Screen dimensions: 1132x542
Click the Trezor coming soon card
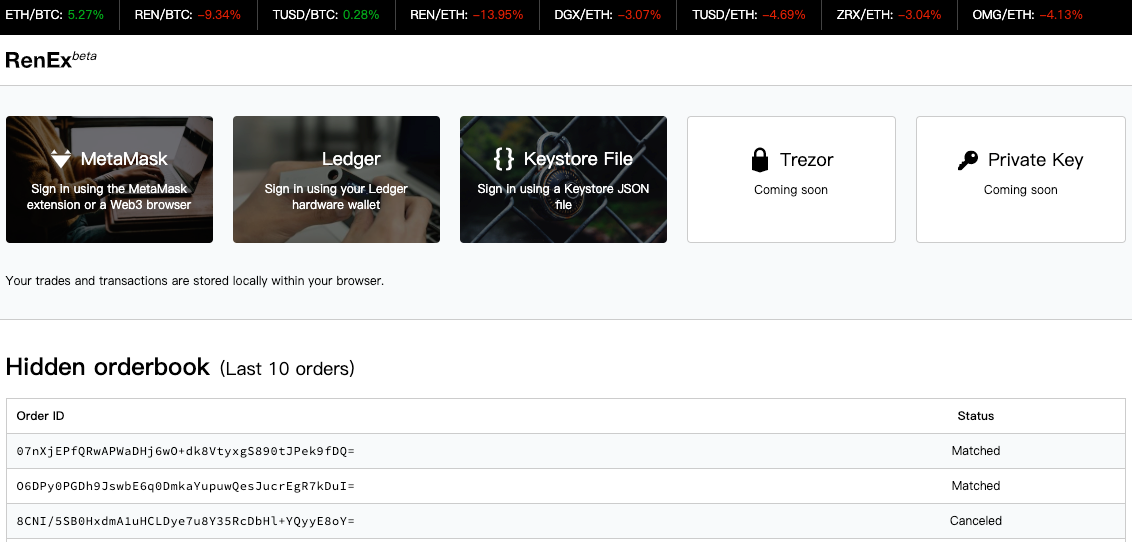[791, 180]
